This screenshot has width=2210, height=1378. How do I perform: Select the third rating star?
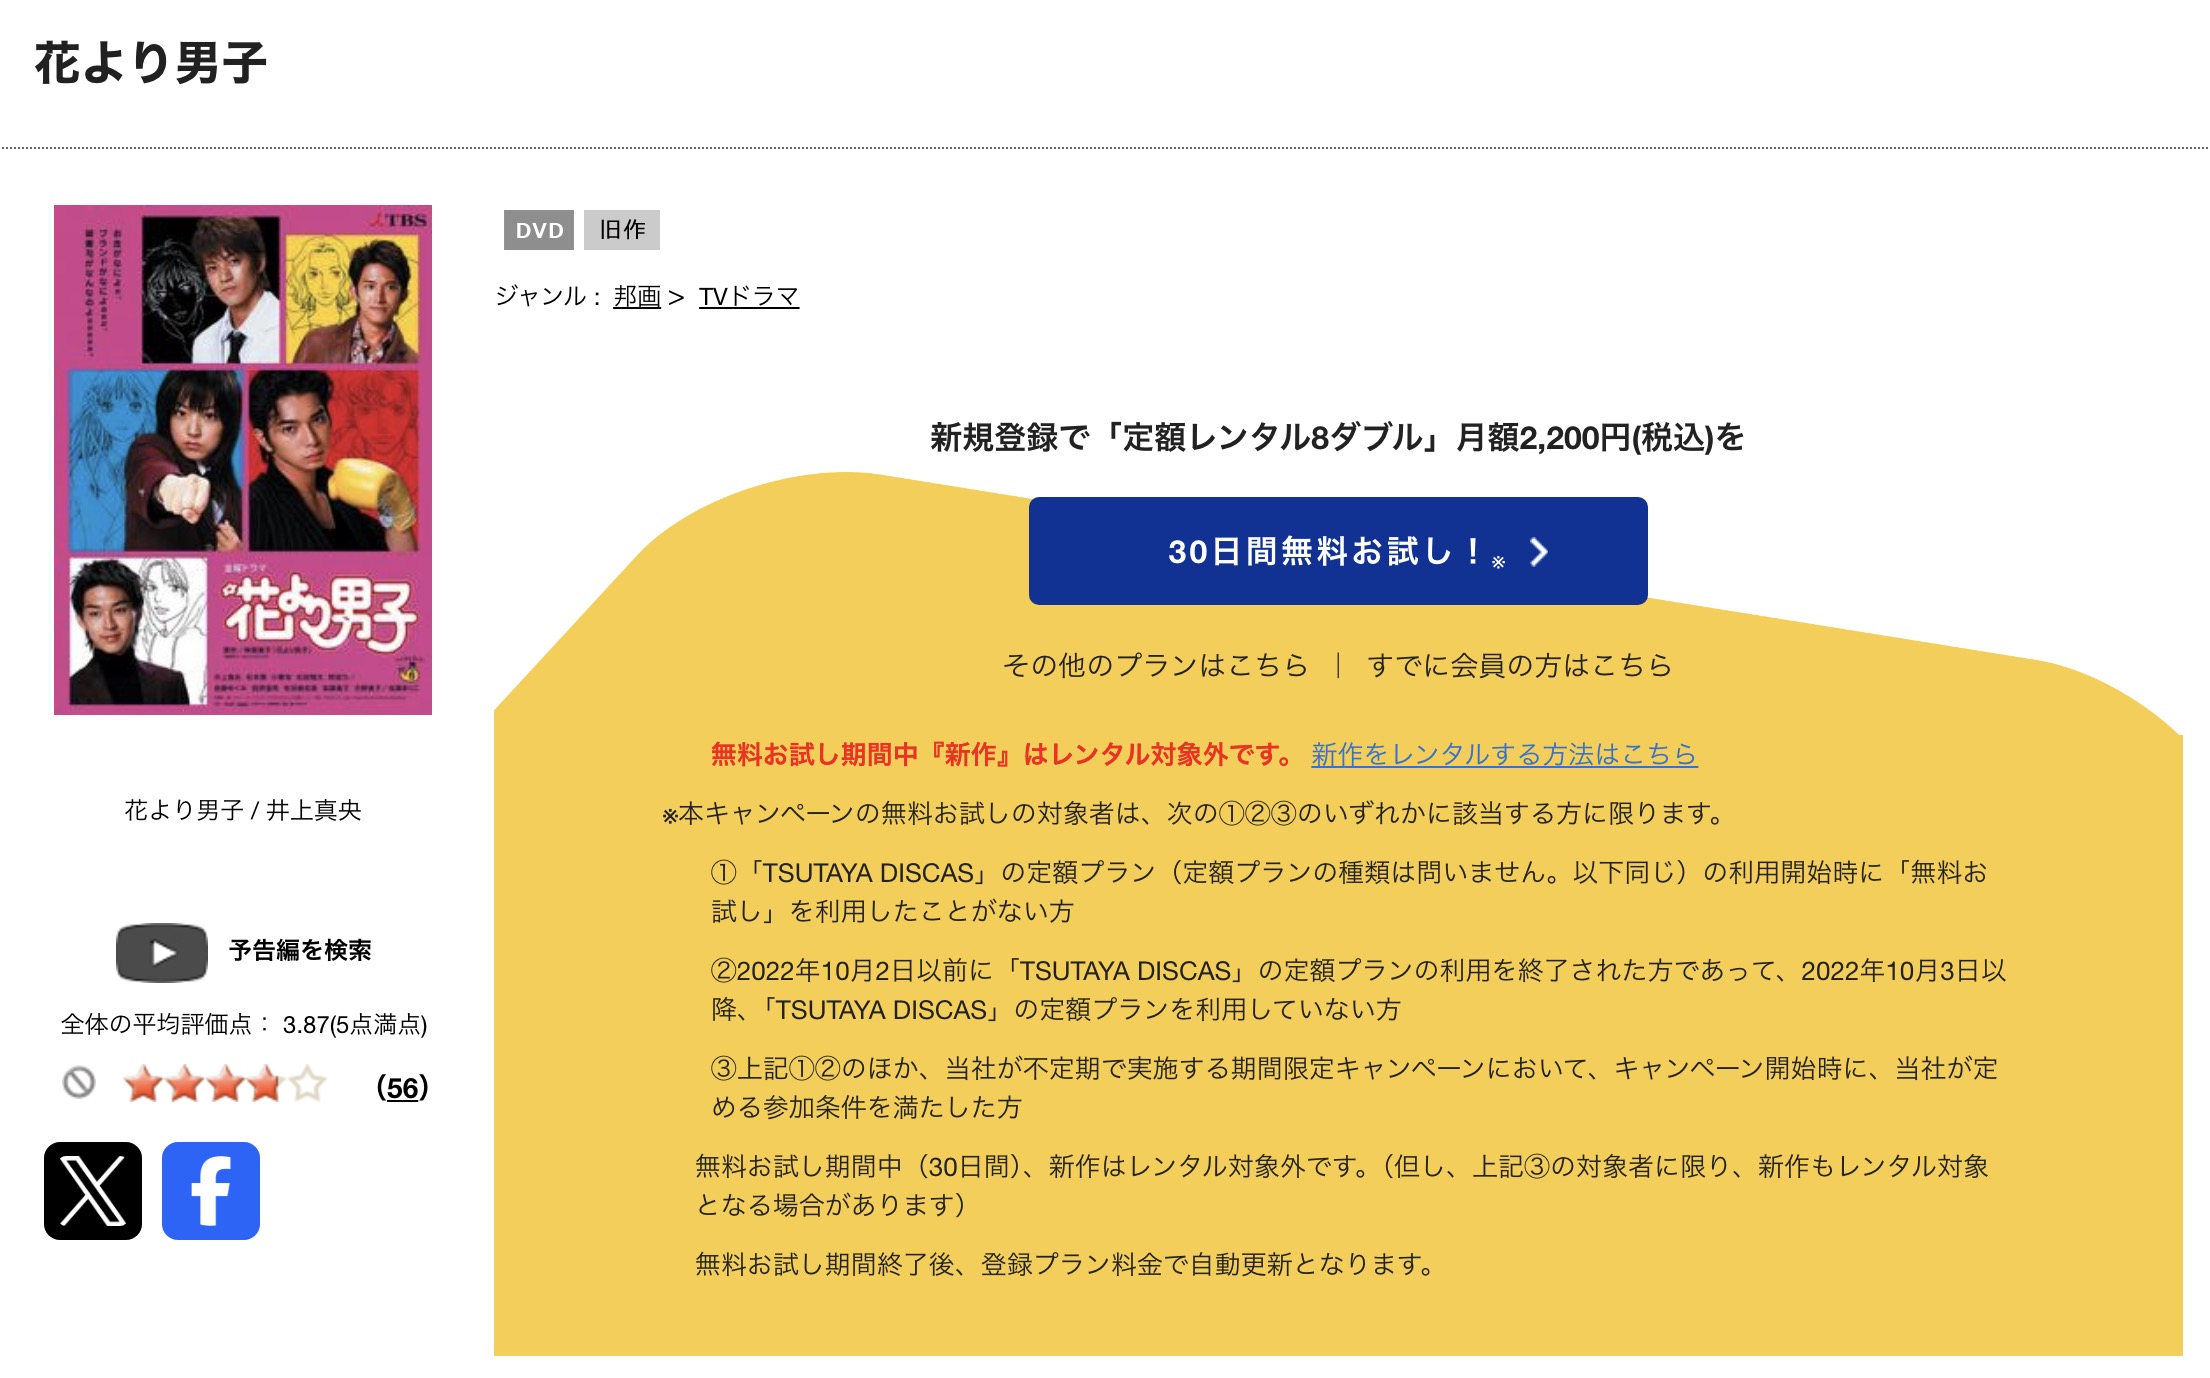pos(226,1085)
